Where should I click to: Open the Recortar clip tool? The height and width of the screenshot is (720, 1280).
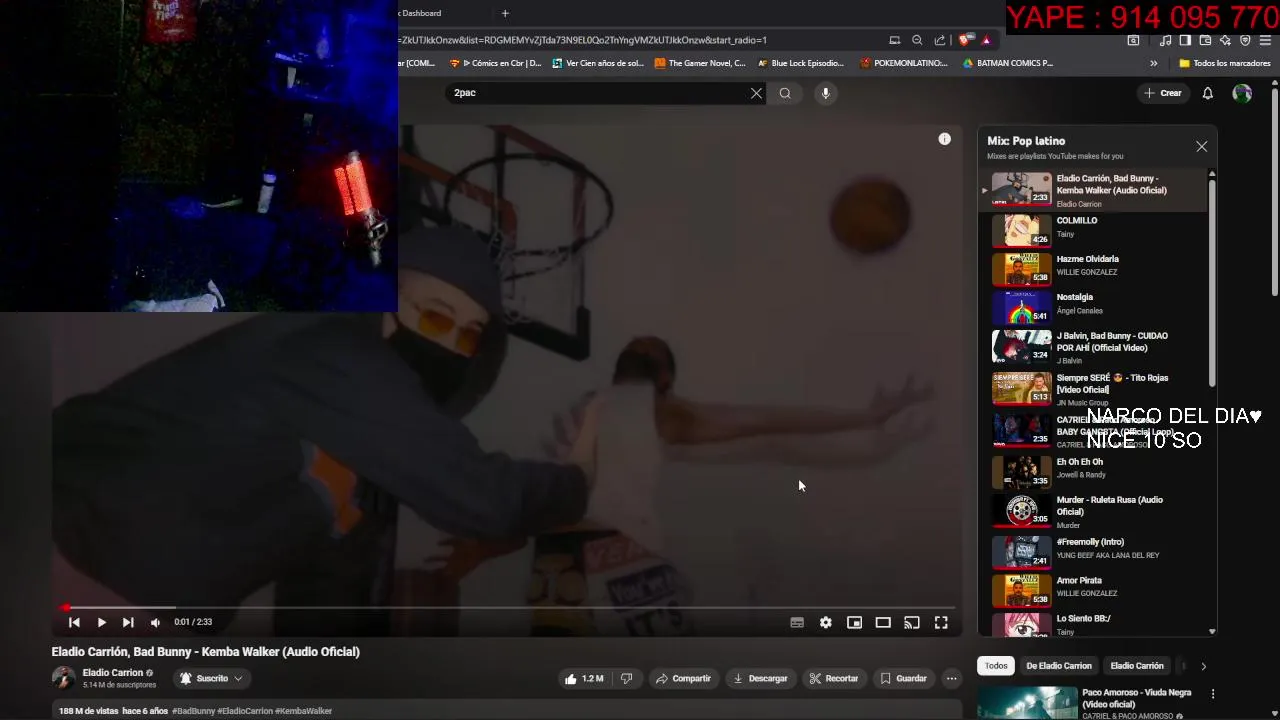click(x=834, y=678)
